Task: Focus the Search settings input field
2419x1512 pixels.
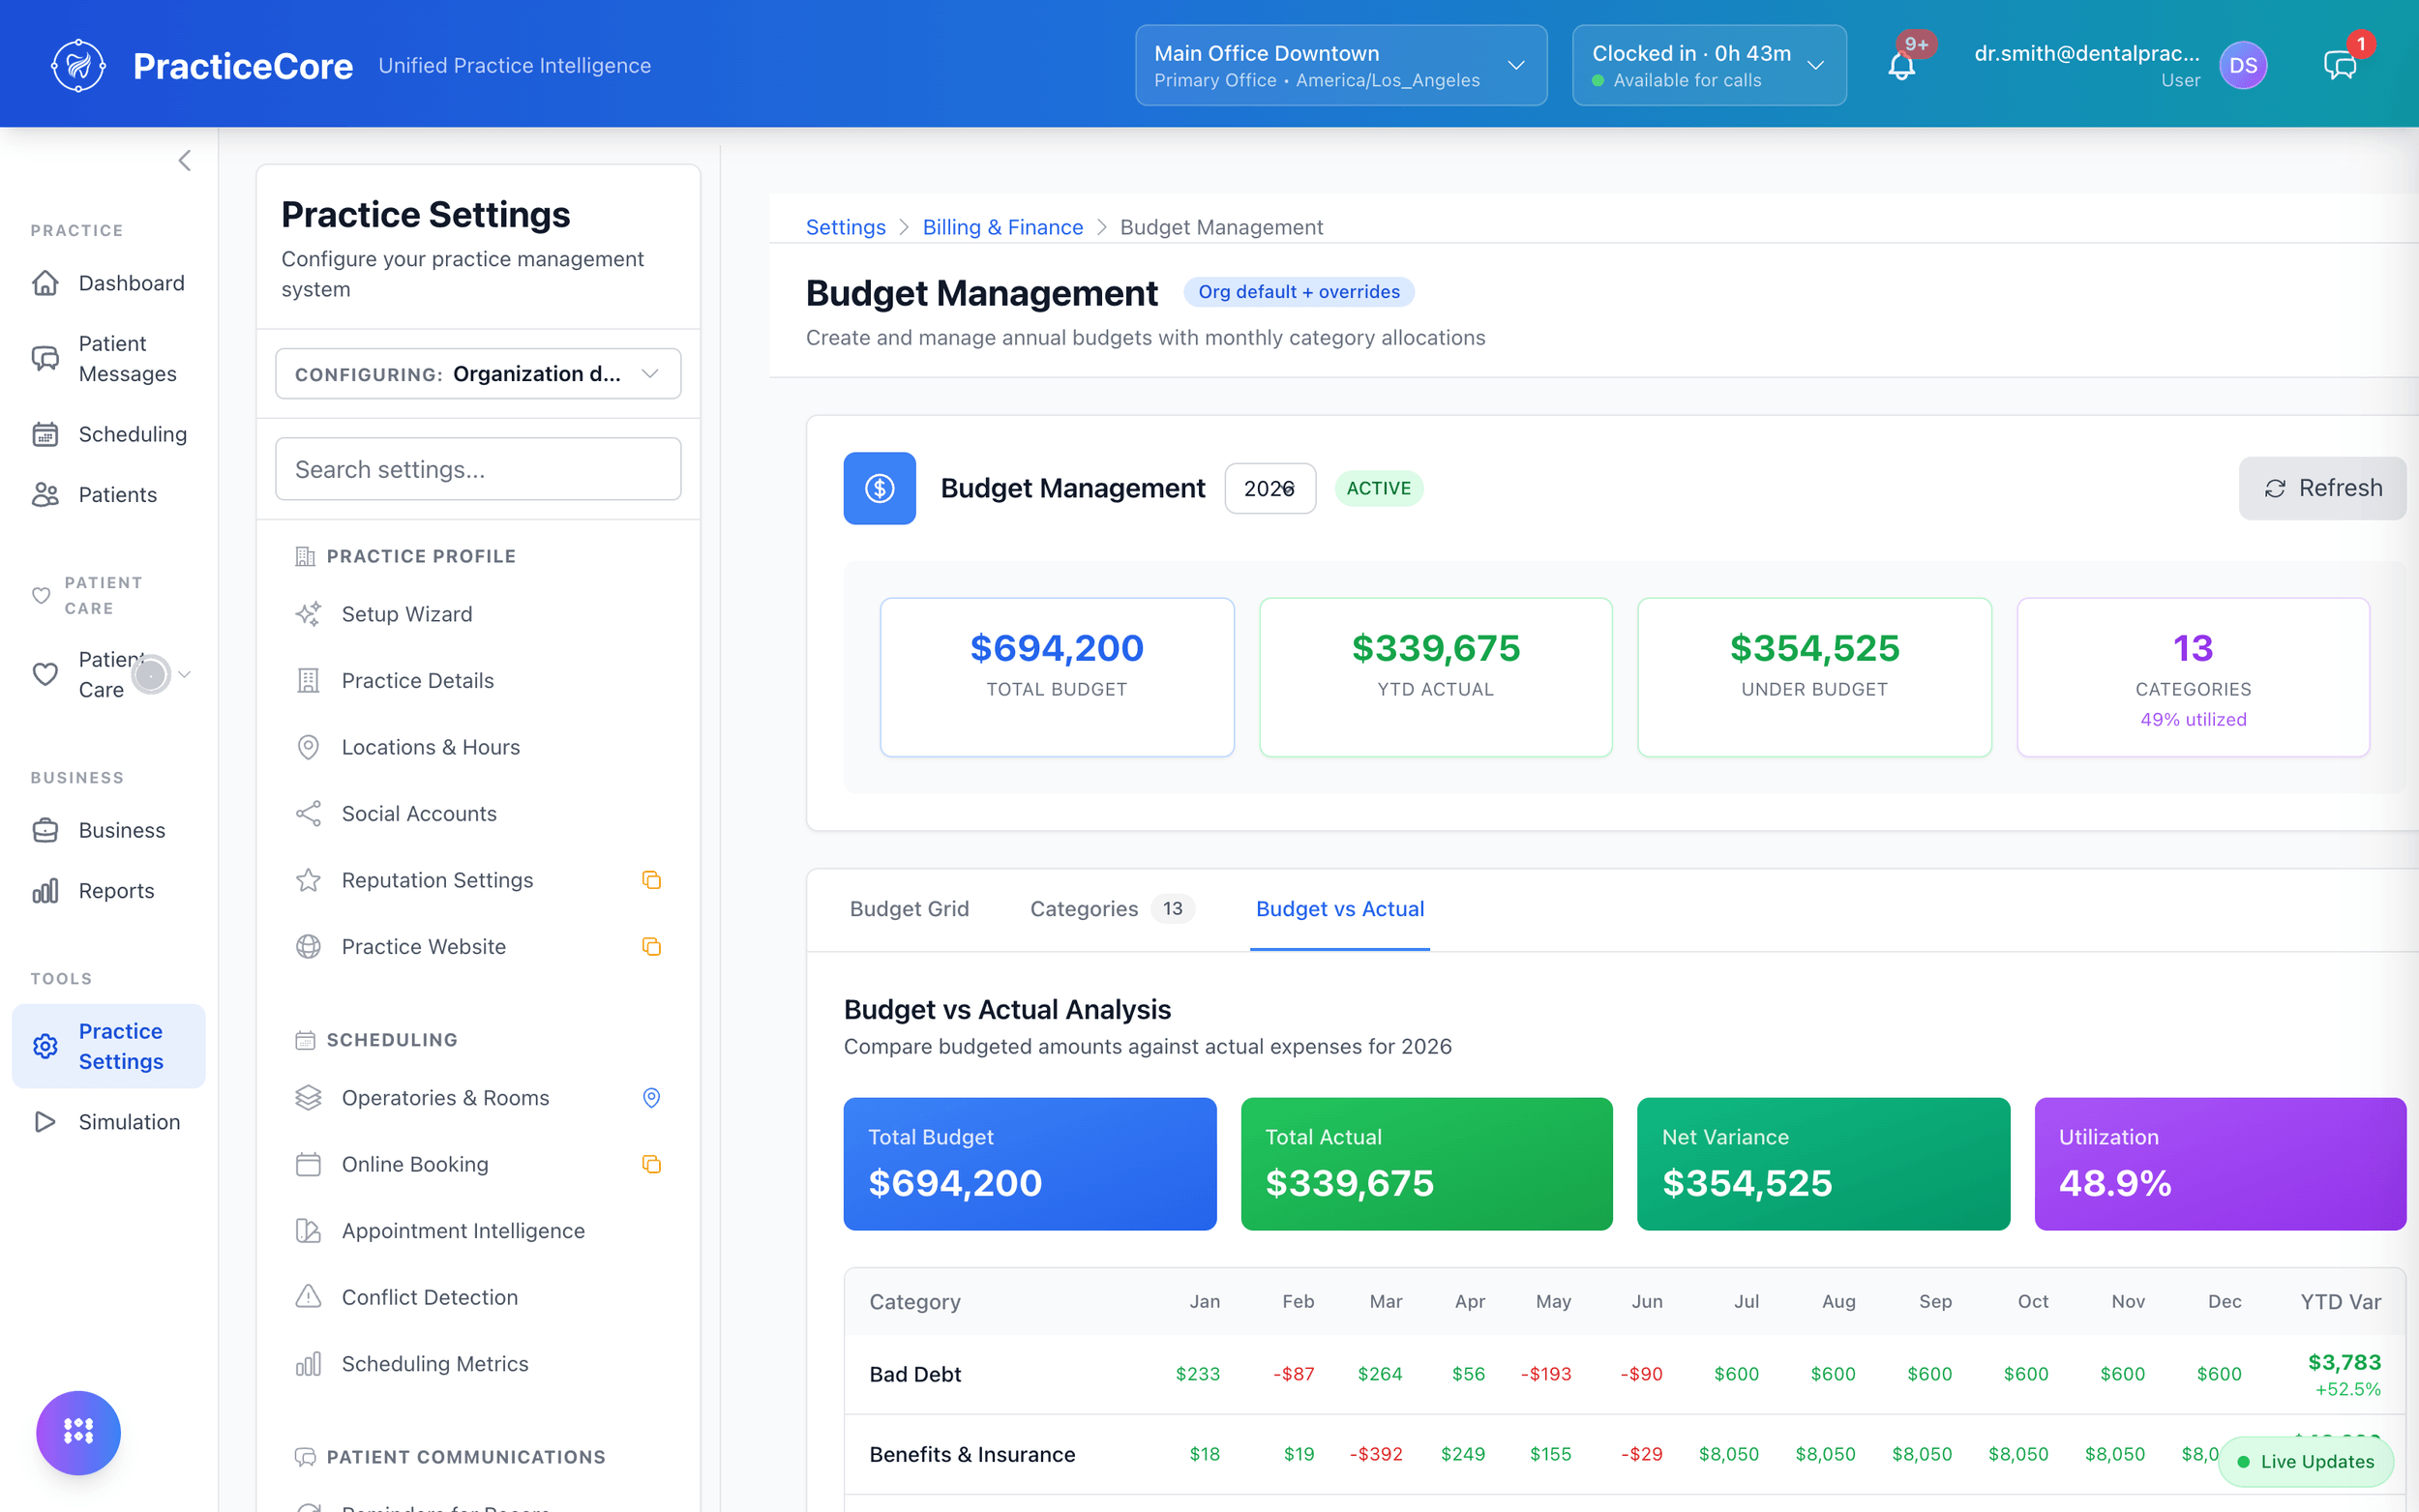Action: [x=478, y=469]
